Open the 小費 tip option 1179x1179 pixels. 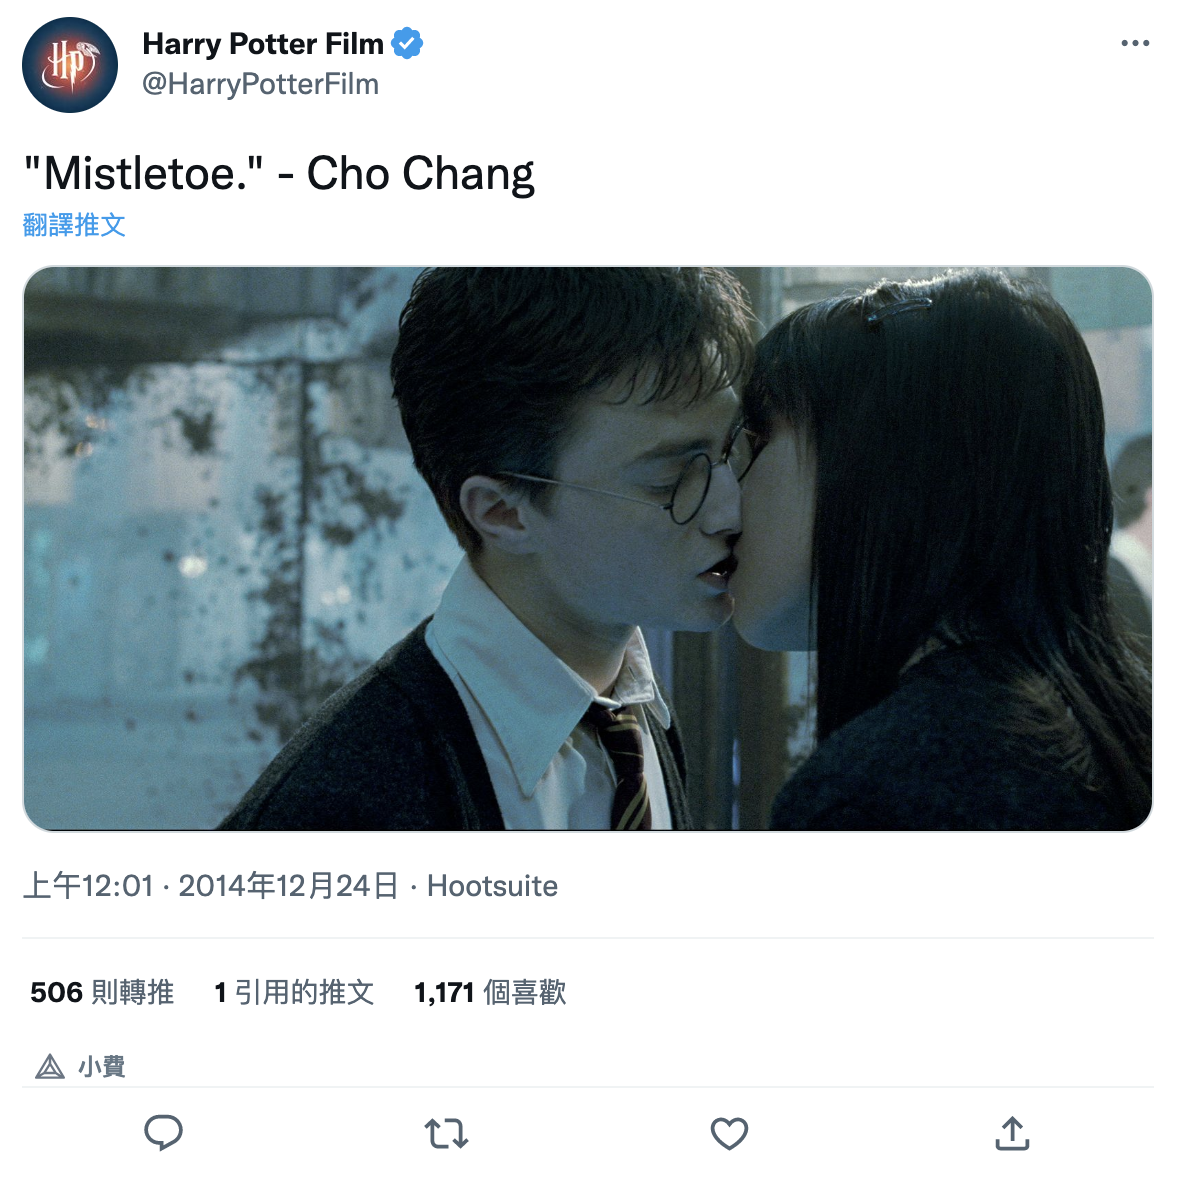pos(80,1066)
